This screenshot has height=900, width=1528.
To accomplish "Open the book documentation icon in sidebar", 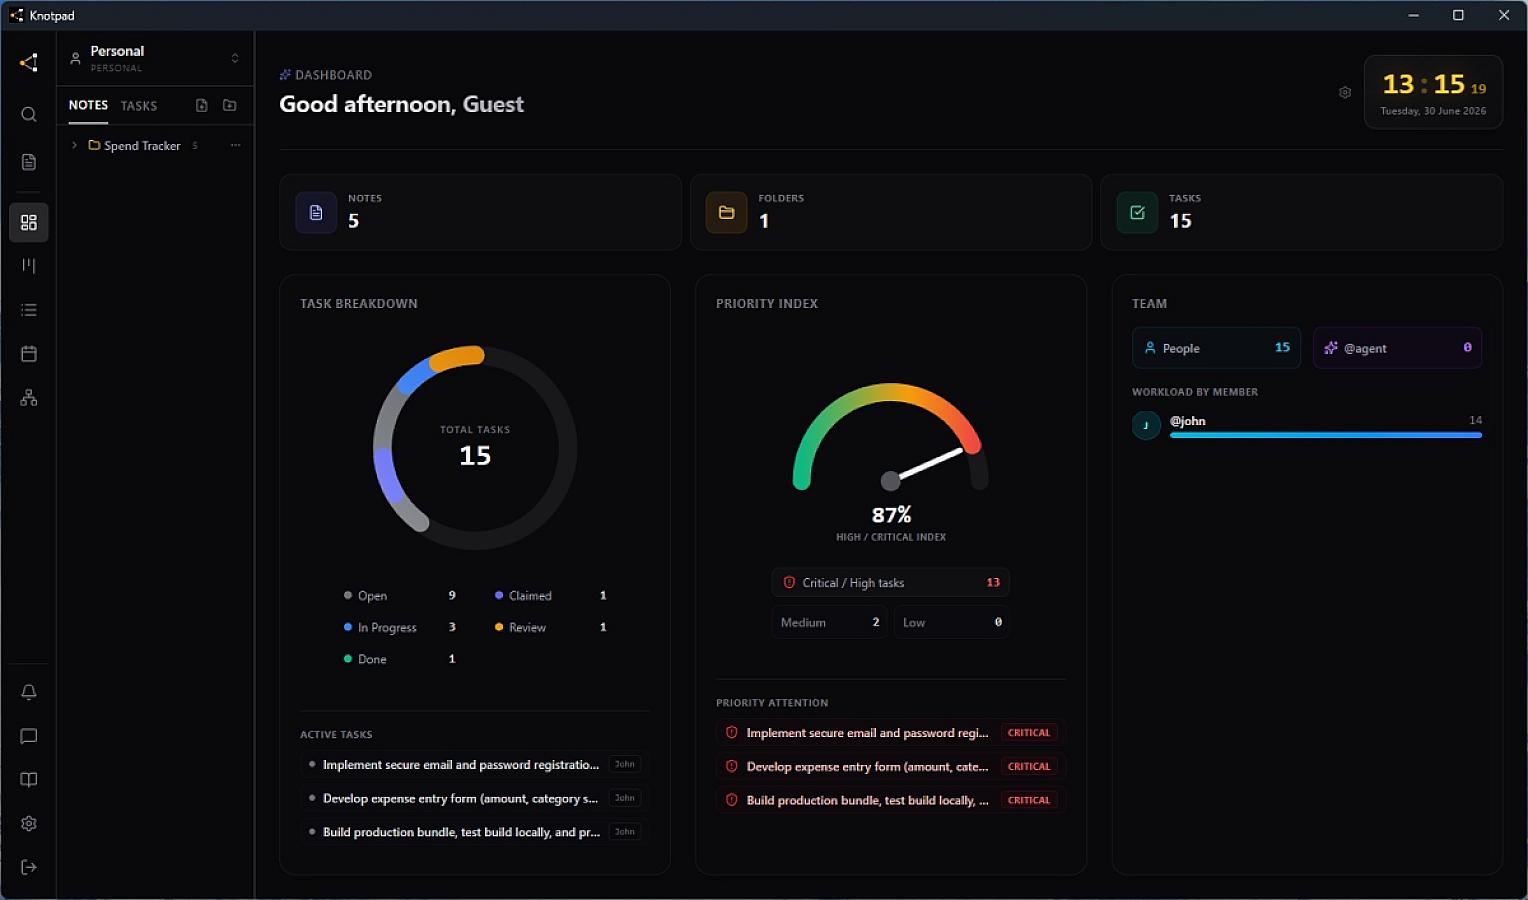I will point(29,780).
